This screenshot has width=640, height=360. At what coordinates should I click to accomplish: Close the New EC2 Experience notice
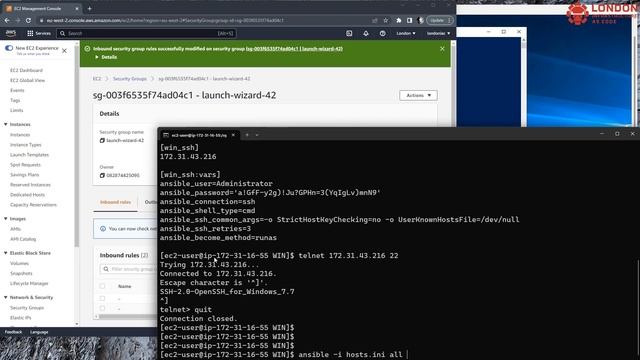click(x=64, y=51)
